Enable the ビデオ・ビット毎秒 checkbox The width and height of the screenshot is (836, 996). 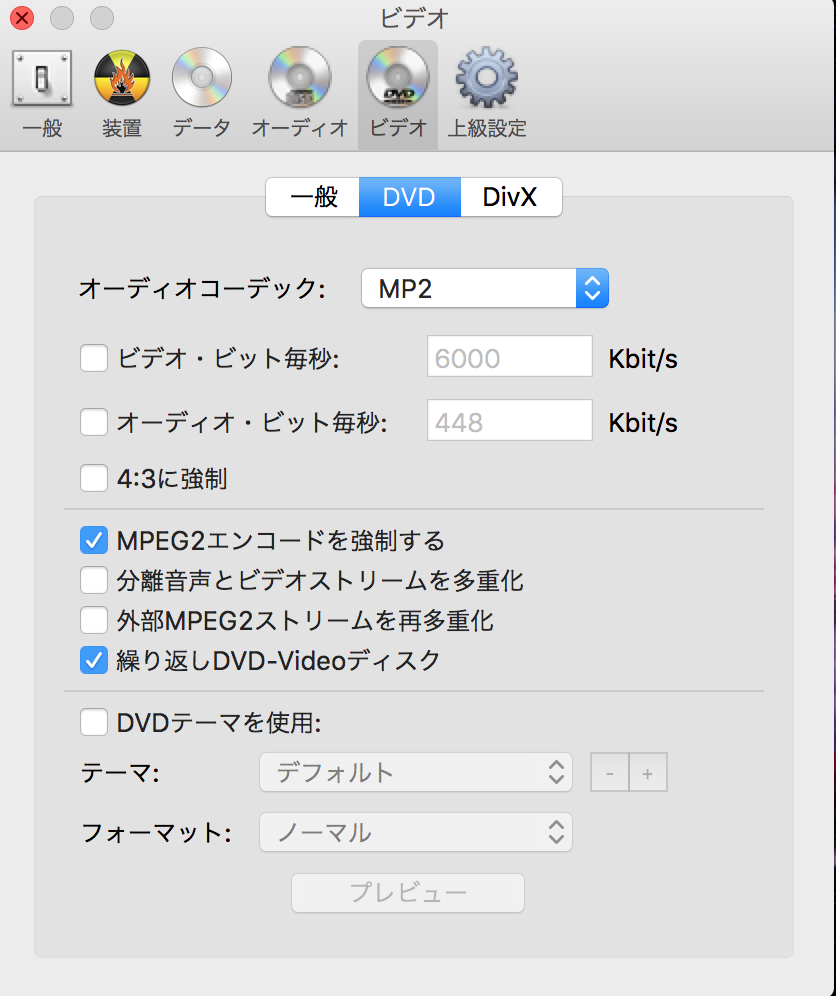94,358
